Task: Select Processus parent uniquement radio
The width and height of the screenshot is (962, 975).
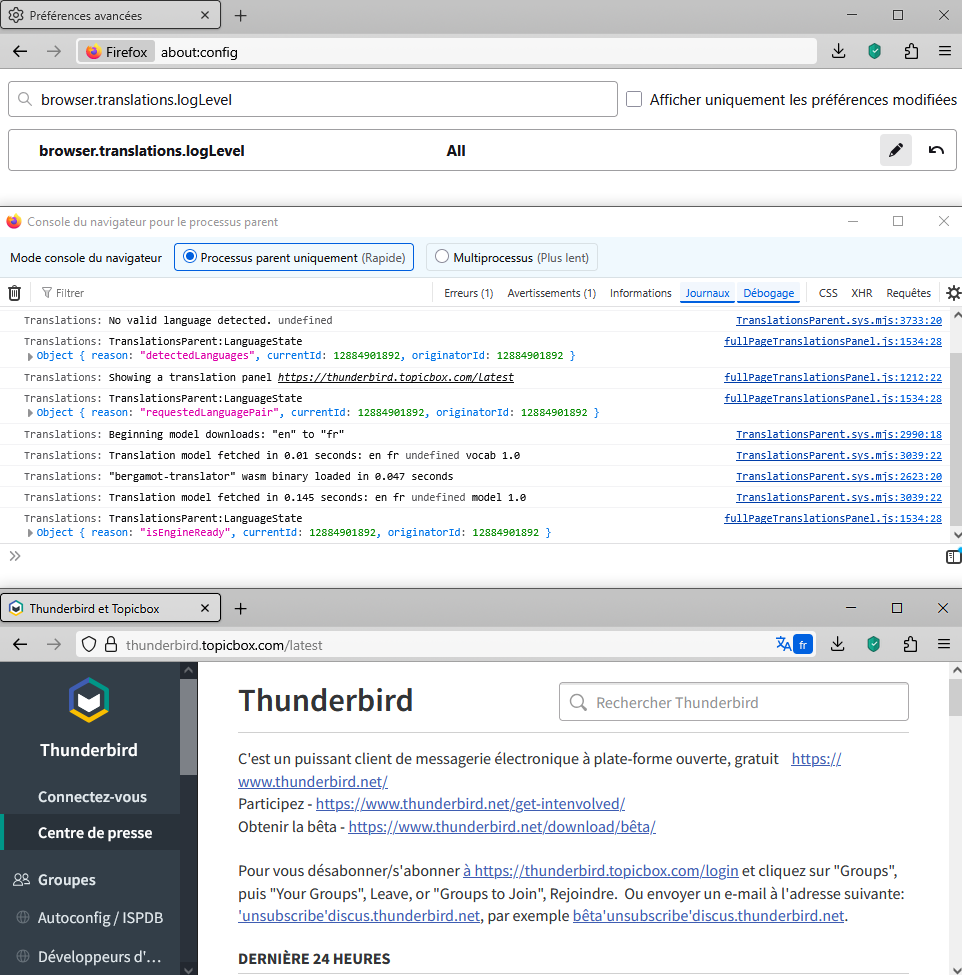Action: coord(190,257)
